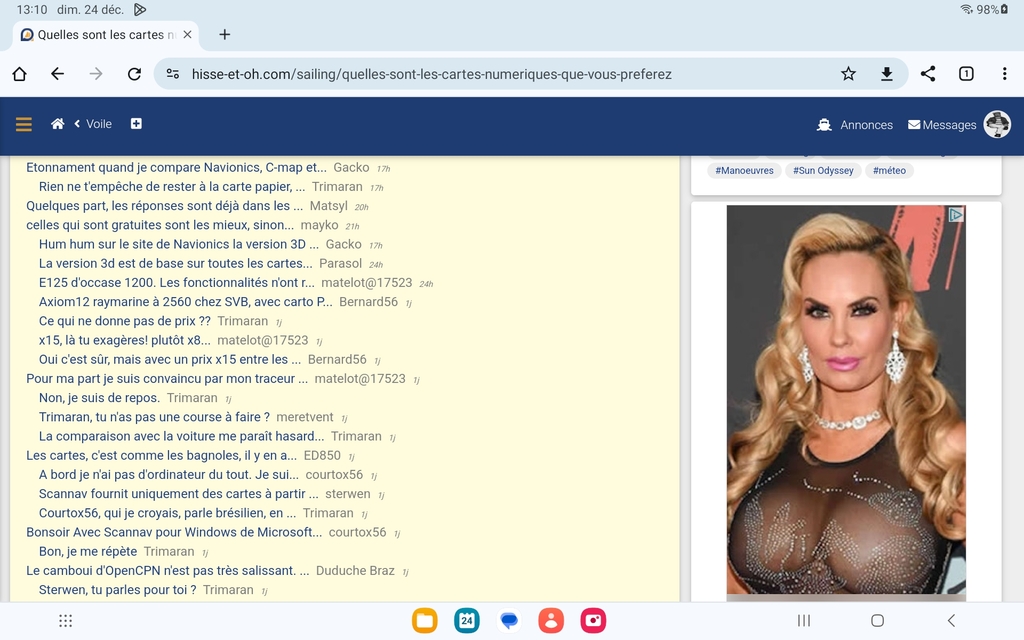Viewport: 1024px width, 640px height.
Task: Open the orange hamburger site menu
Action: point(24,124)
